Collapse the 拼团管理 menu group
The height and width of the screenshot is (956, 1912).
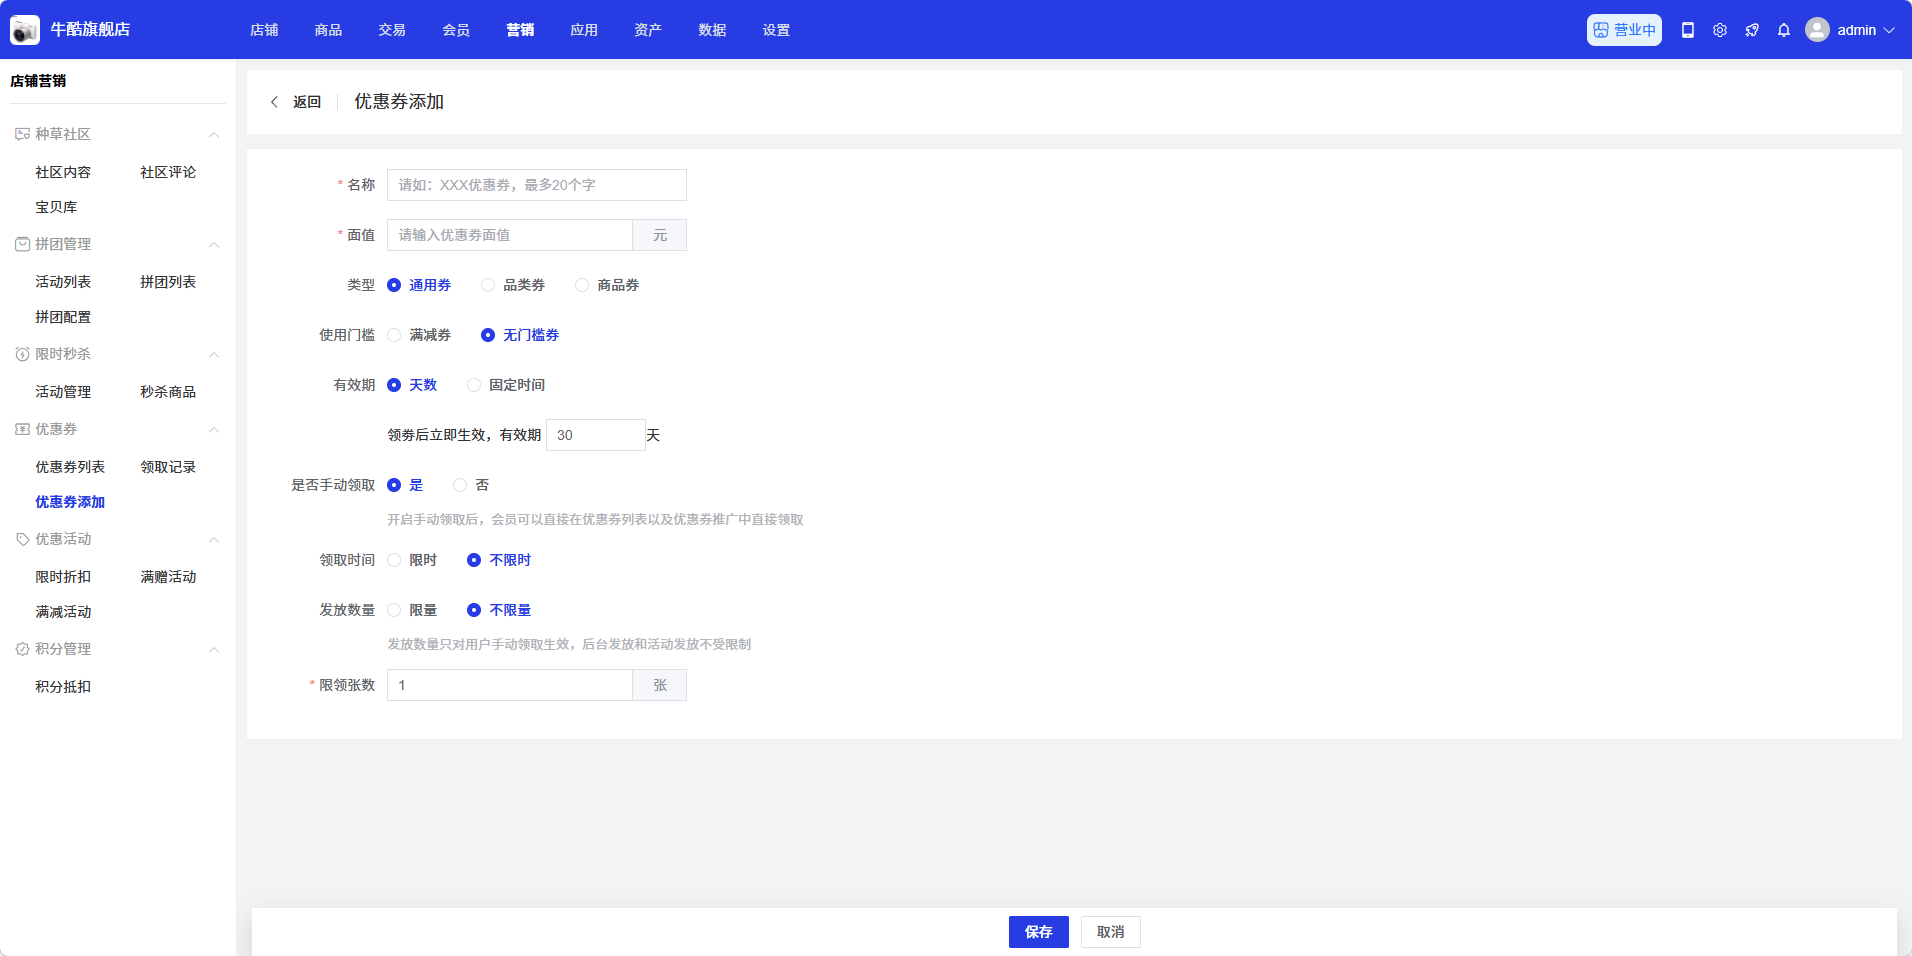214,244
